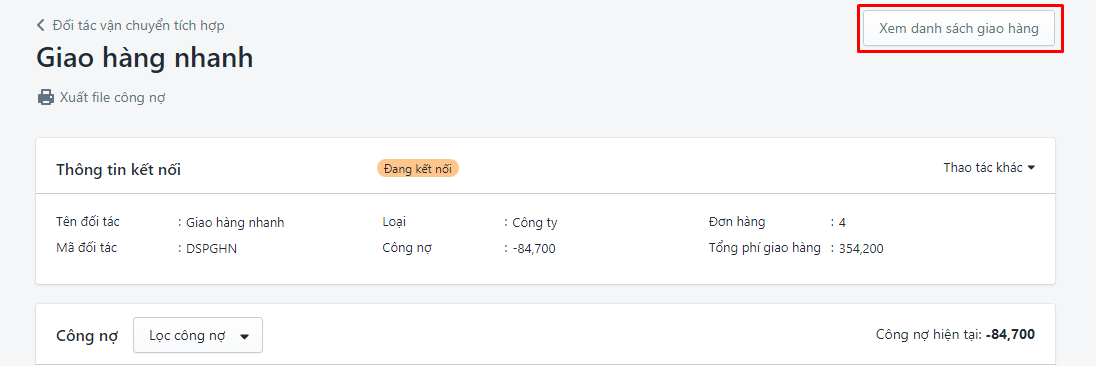This screenshot has height=366, width=1096.
Task: Click the Tổng phí giao hàng value 354,200
Action: click(861, 248)
